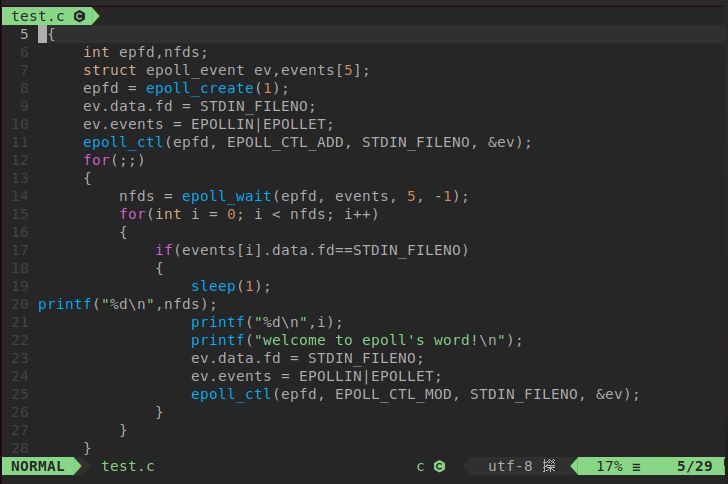Click 'printf("%d\n",i);' on line 21
728x484 pixels.
click(x=267, y=322)
